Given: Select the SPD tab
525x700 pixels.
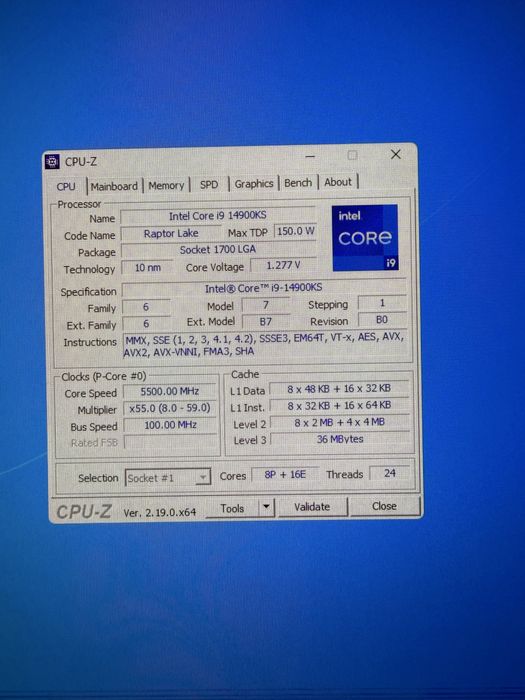Looking at the screenshot, I should (x=209, y=184).
